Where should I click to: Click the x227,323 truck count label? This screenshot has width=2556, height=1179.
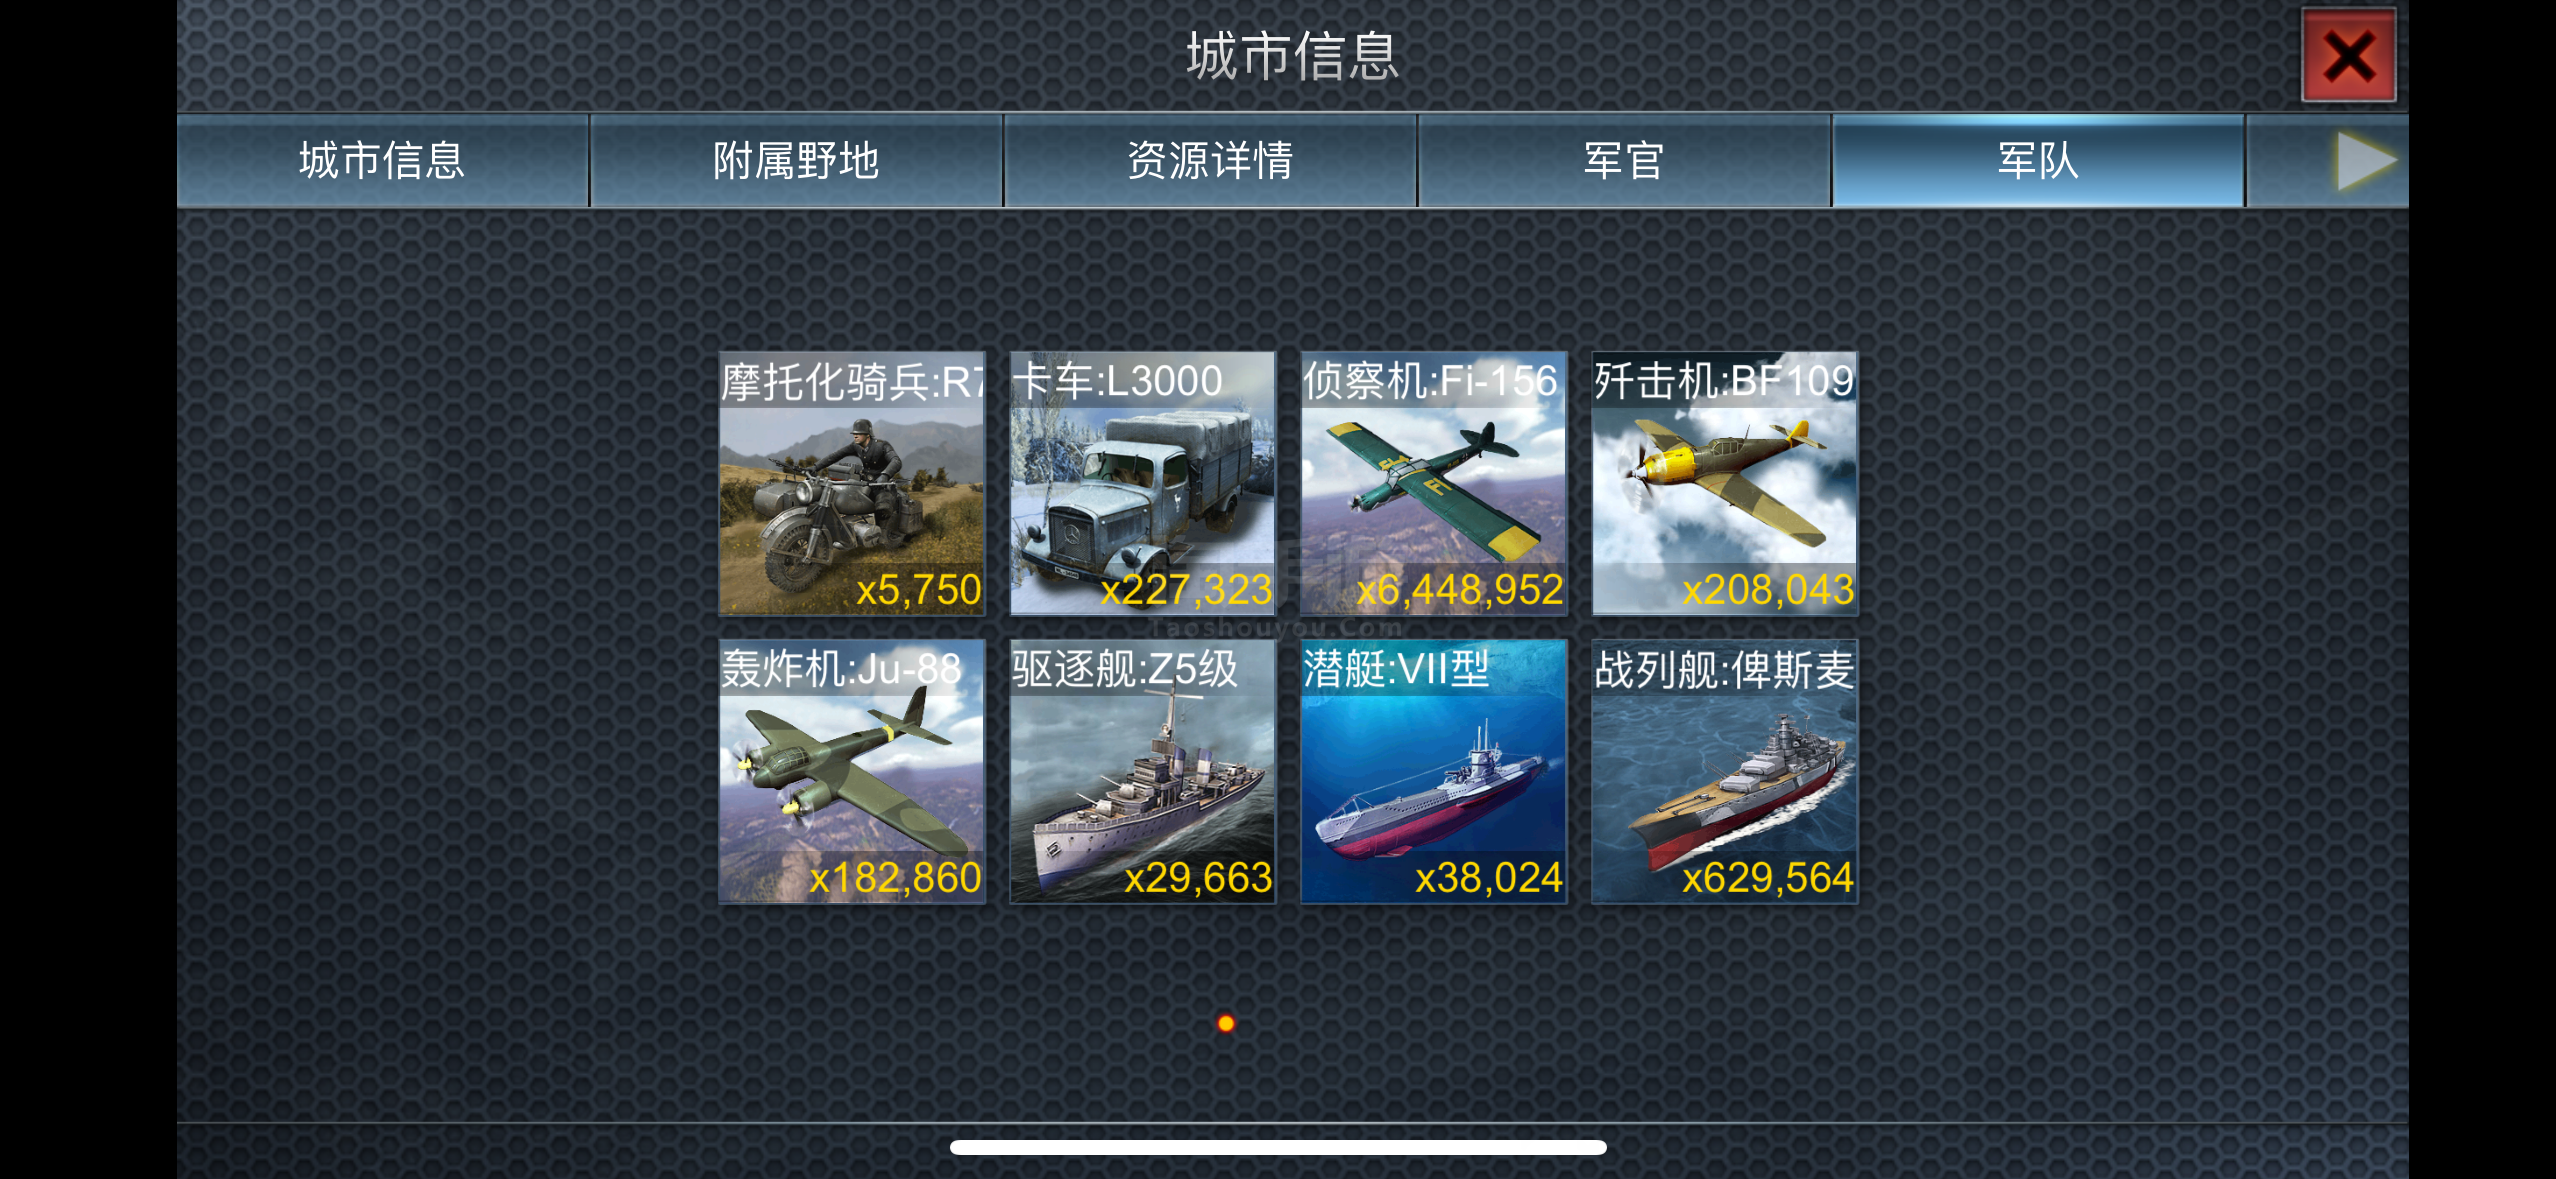click(x=1186, y=589)
